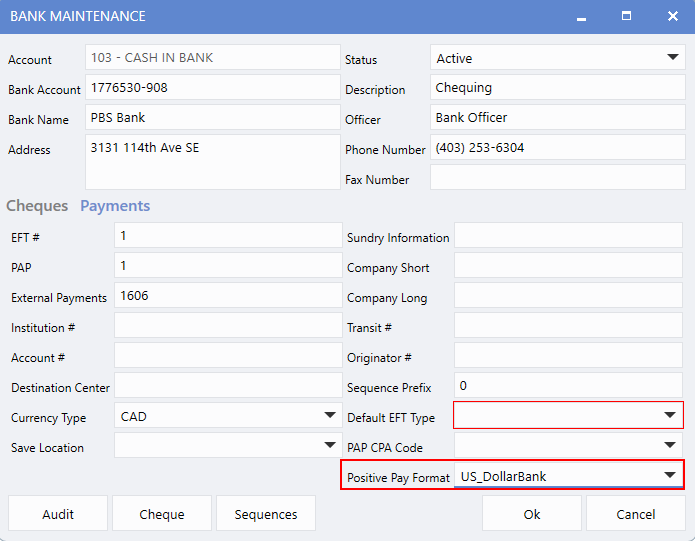695x541 pixels.
Task: Select the Payments tab
Action: coord(115,206)
